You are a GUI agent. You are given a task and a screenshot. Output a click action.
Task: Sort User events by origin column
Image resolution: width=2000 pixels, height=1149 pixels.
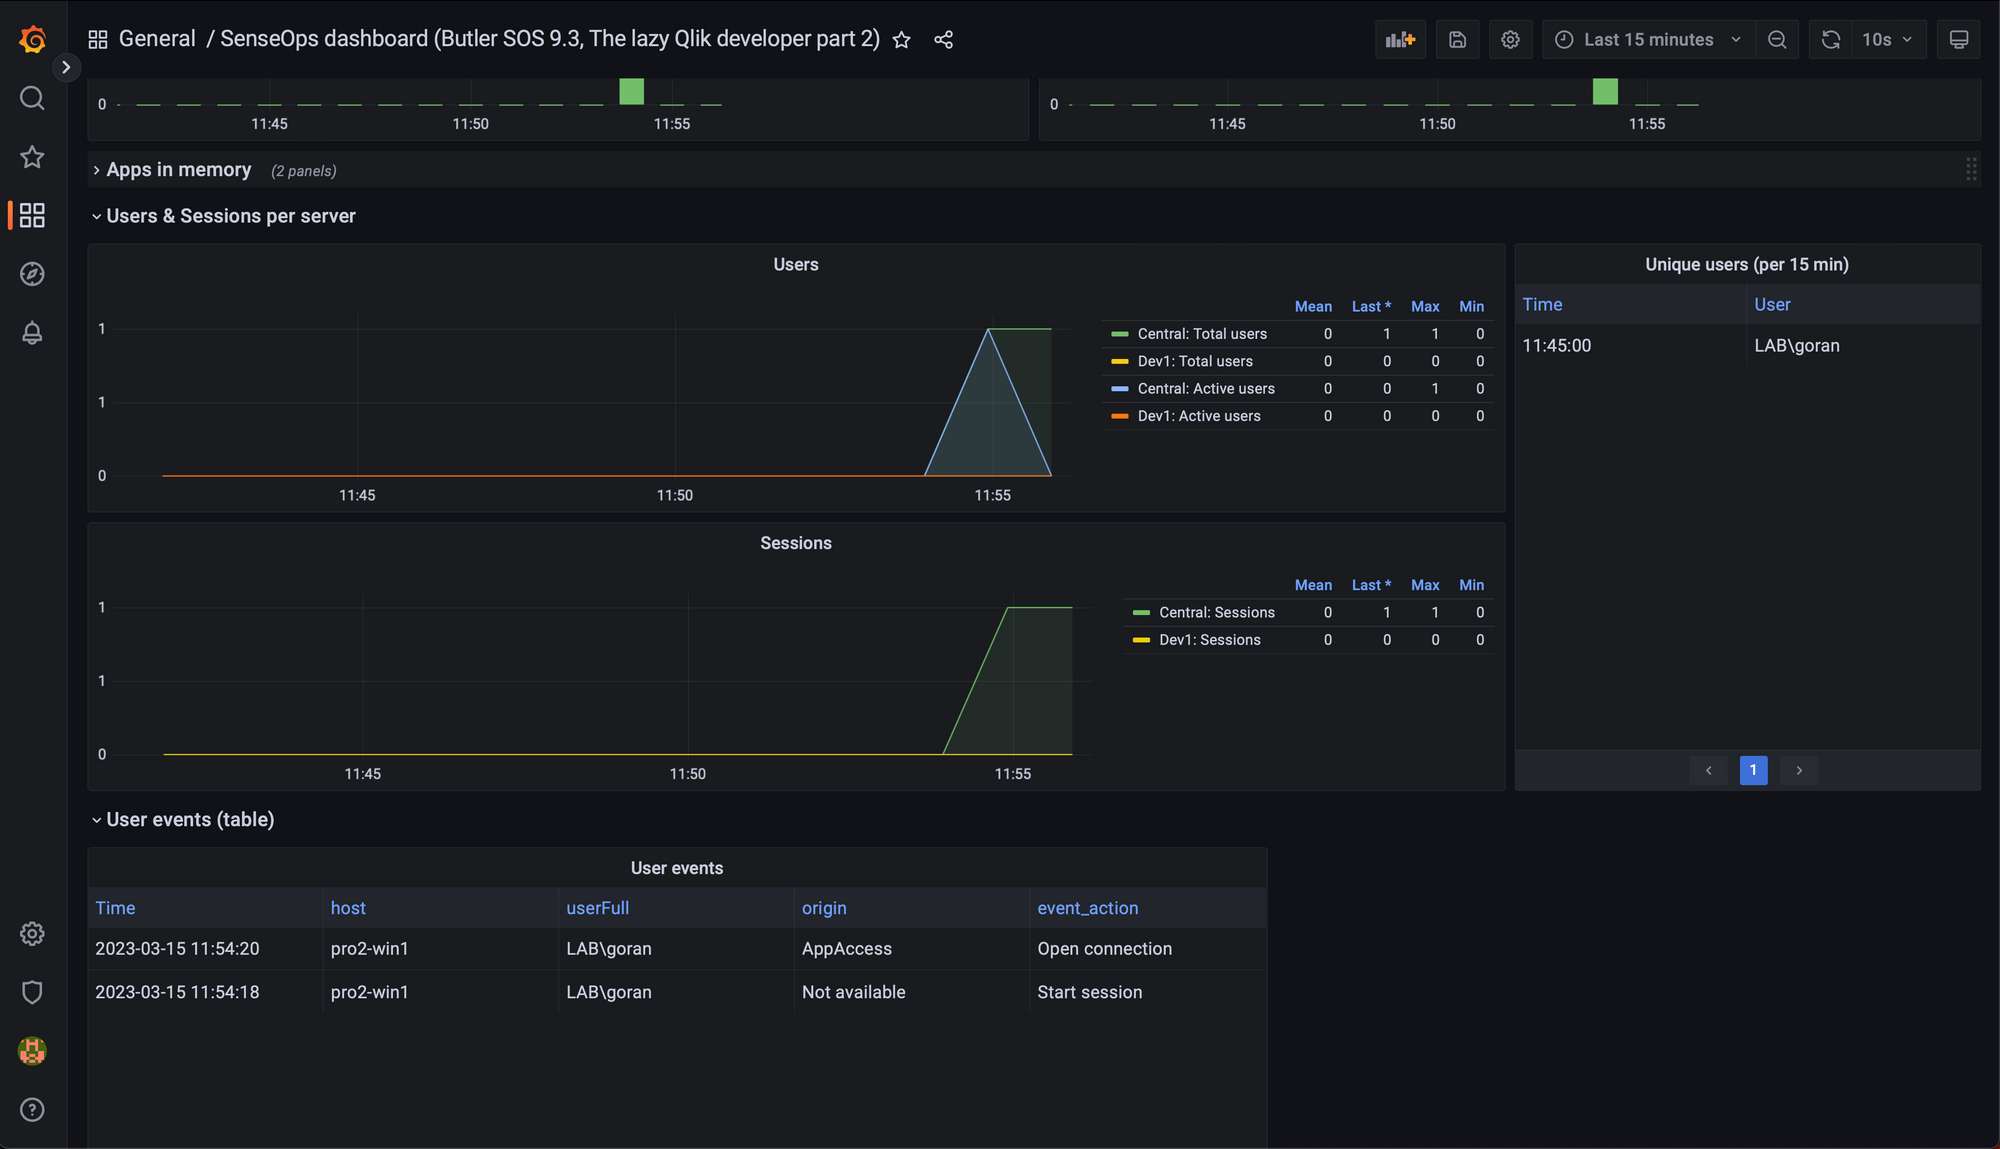pos(824,908)
